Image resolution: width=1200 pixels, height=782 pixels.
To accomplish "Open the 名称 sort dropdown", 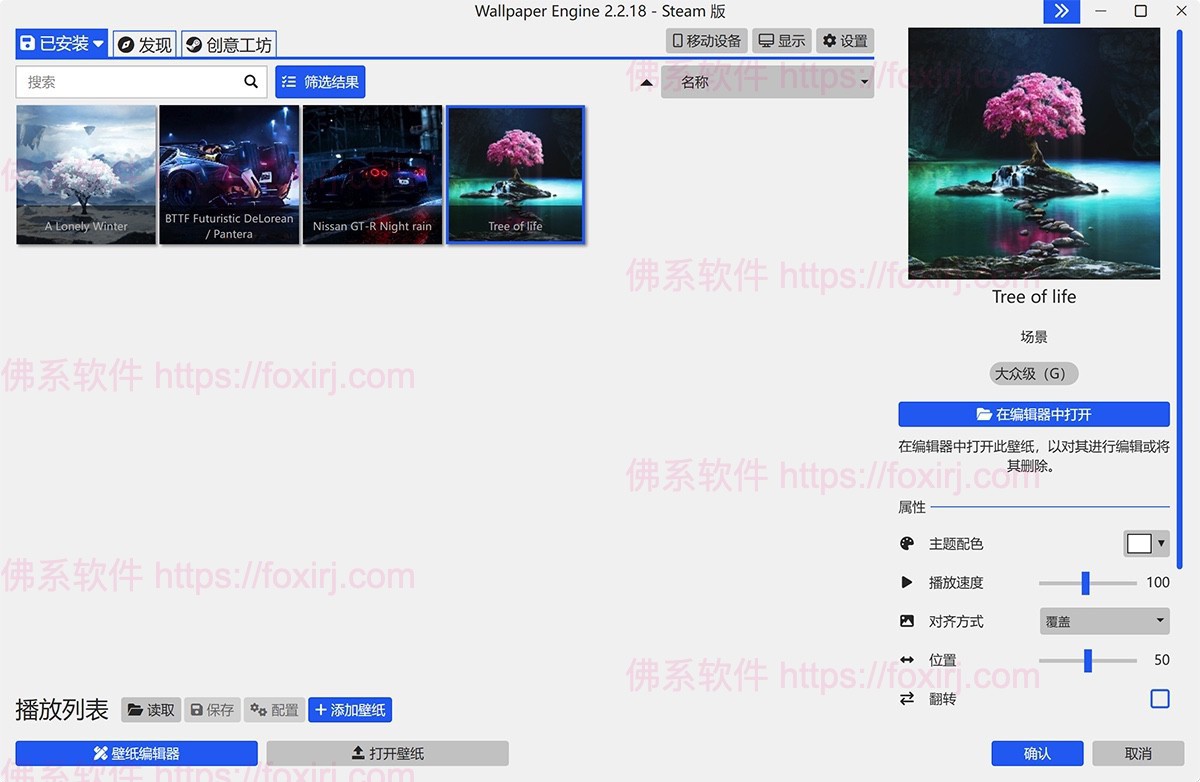I will (767, 81).
